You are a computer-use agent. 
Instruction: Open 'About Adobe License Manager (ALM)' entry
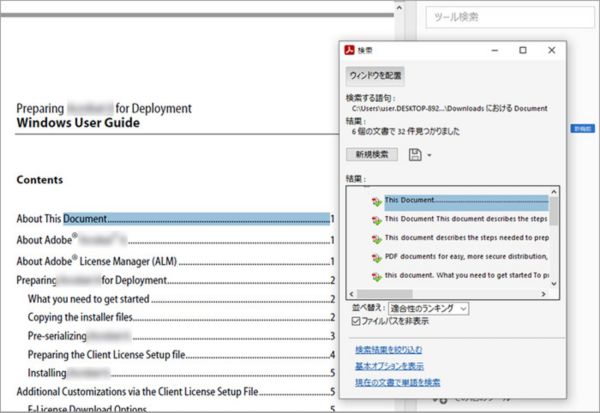pyautogui.click(x=175, y=261)
